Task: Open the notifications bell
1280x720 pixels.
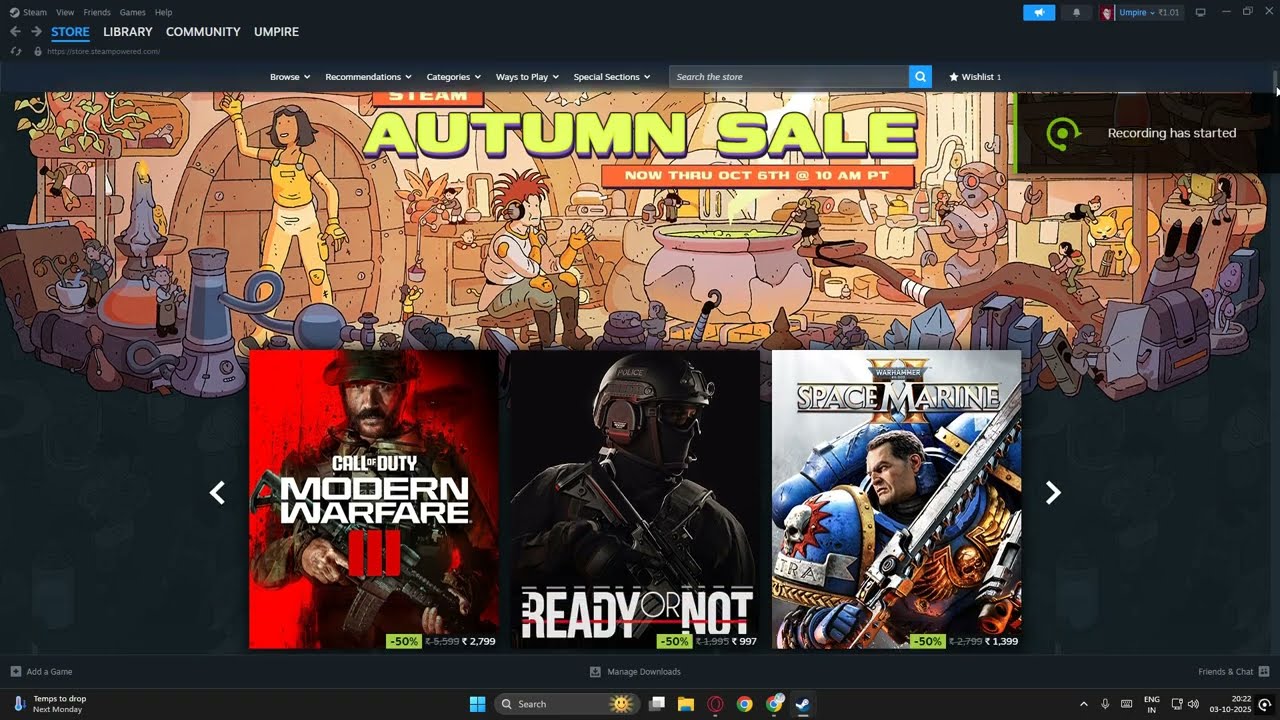Action: (1076, 12)
